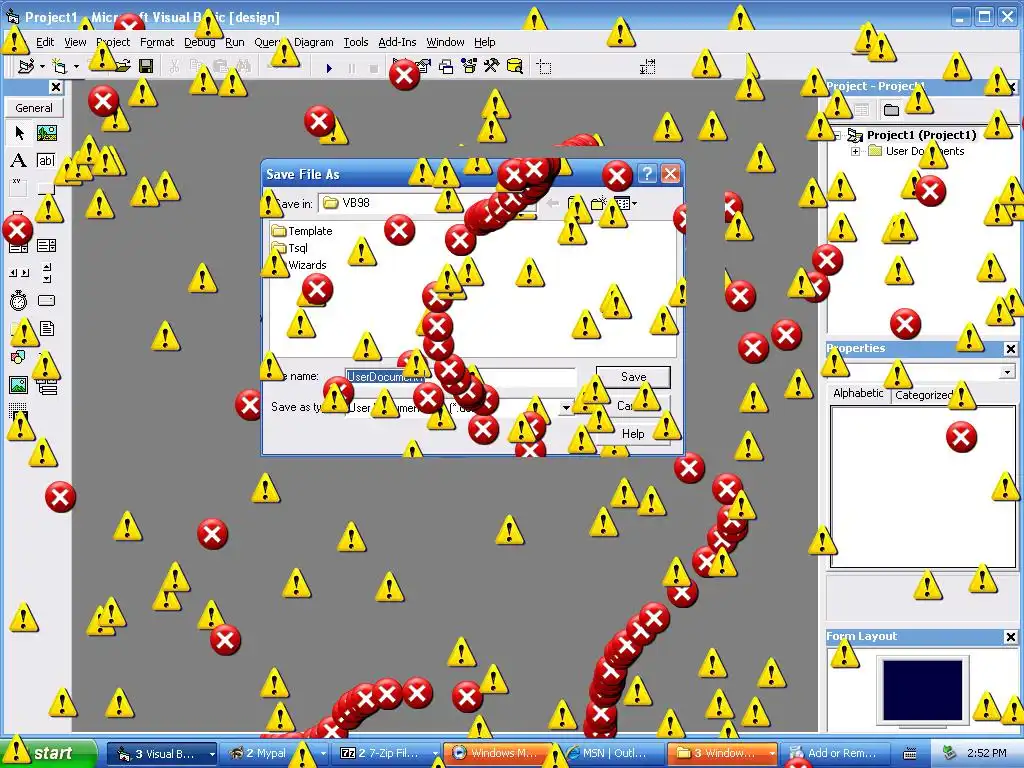Open the Tools menu

pyautogui.click(x=356, y=42)
